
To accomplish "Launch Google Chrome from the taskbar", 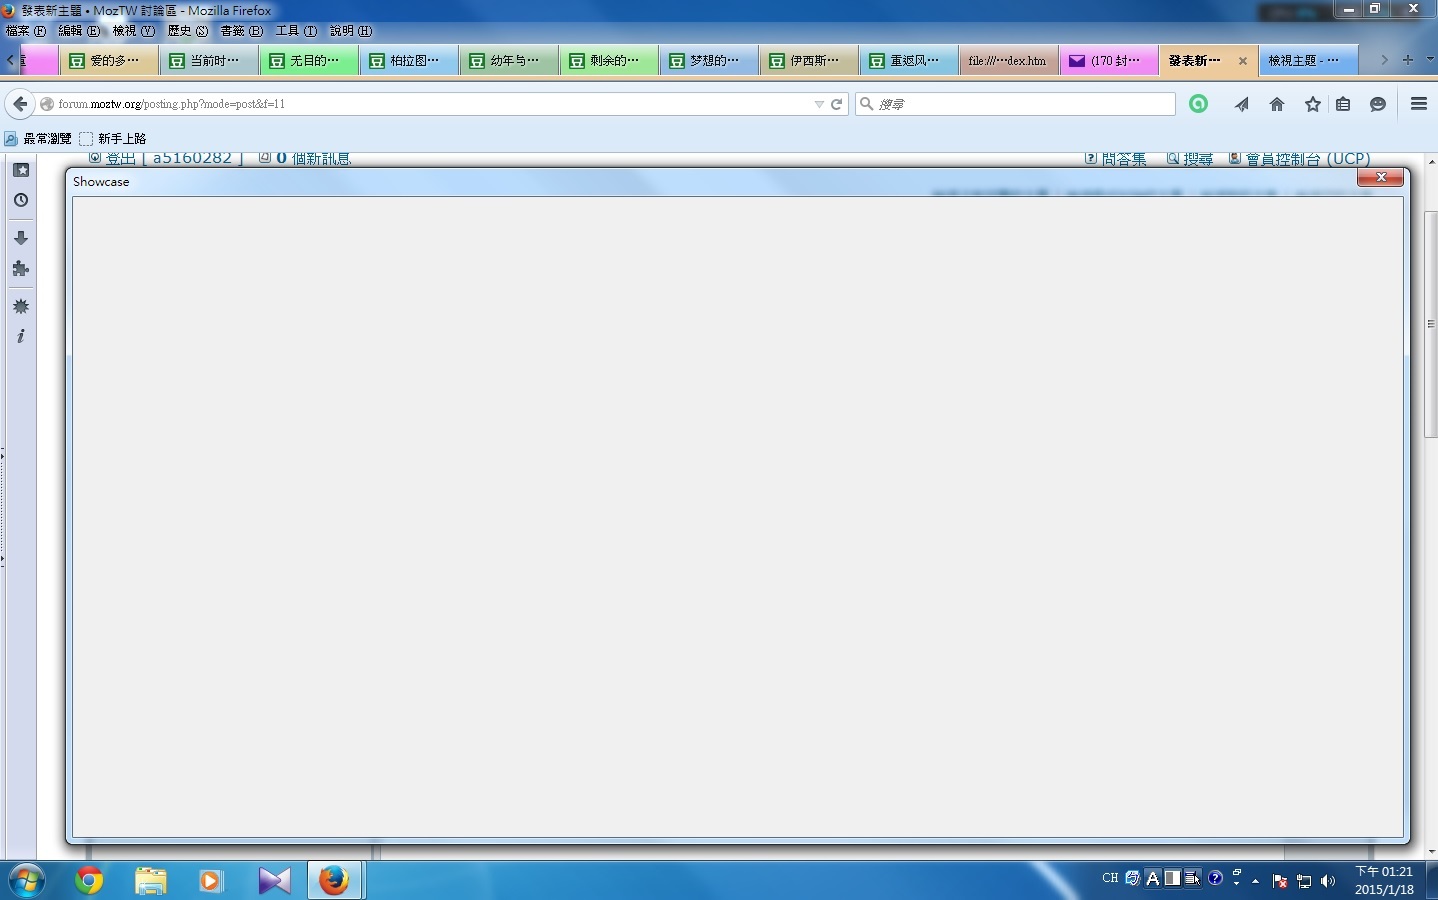I will [x=89, y=880].
